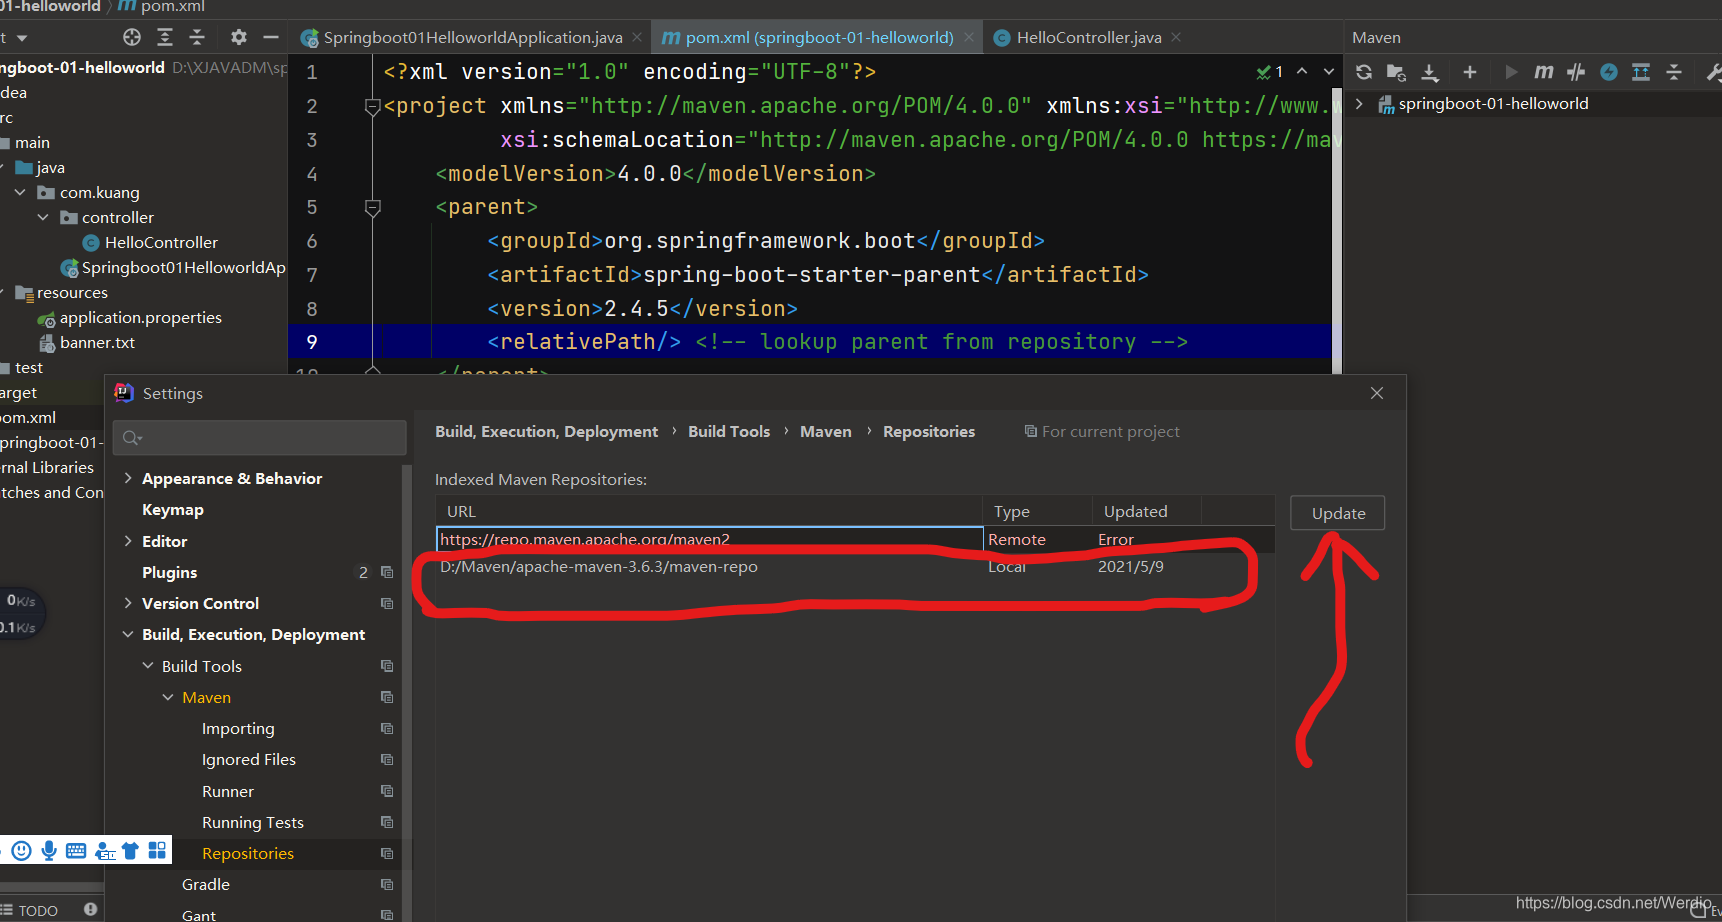The height and width of the screenshot is (922, 1722).
Task: Collapse controller package node
Action: coord(43,217)
